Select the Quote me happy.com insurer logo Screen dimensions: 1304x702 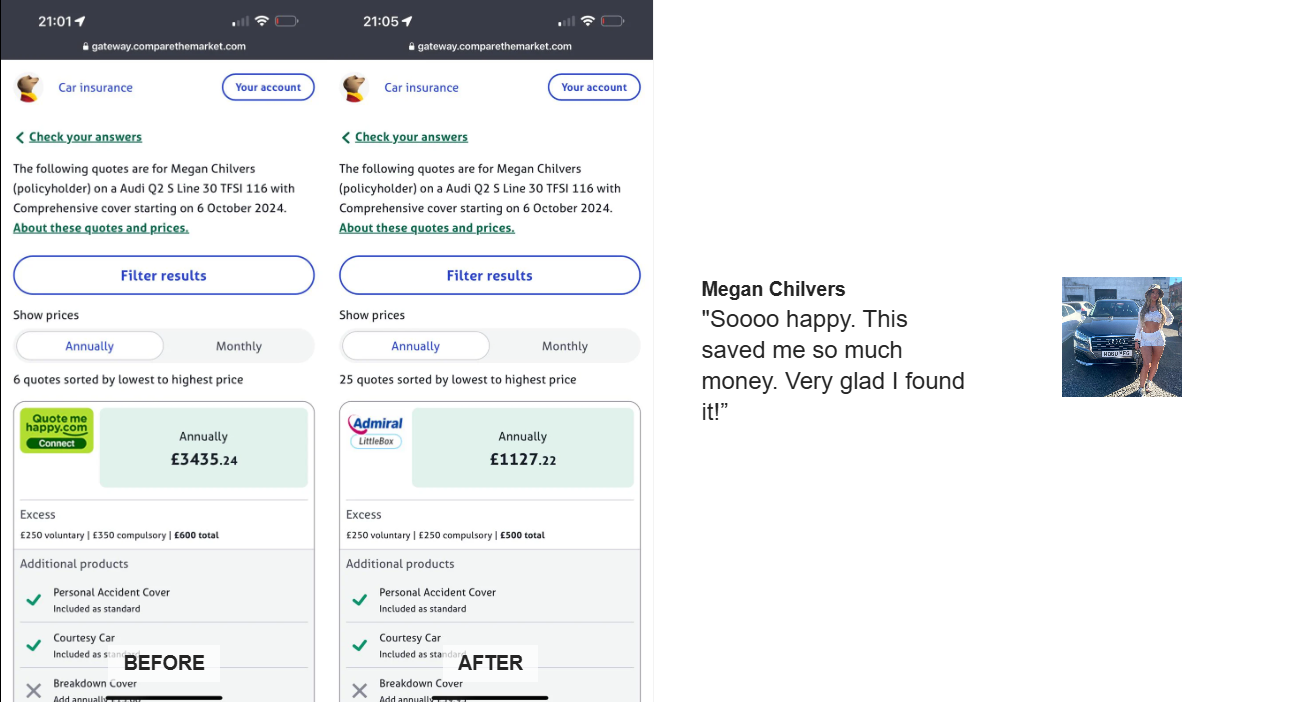(x=56, y=430)
